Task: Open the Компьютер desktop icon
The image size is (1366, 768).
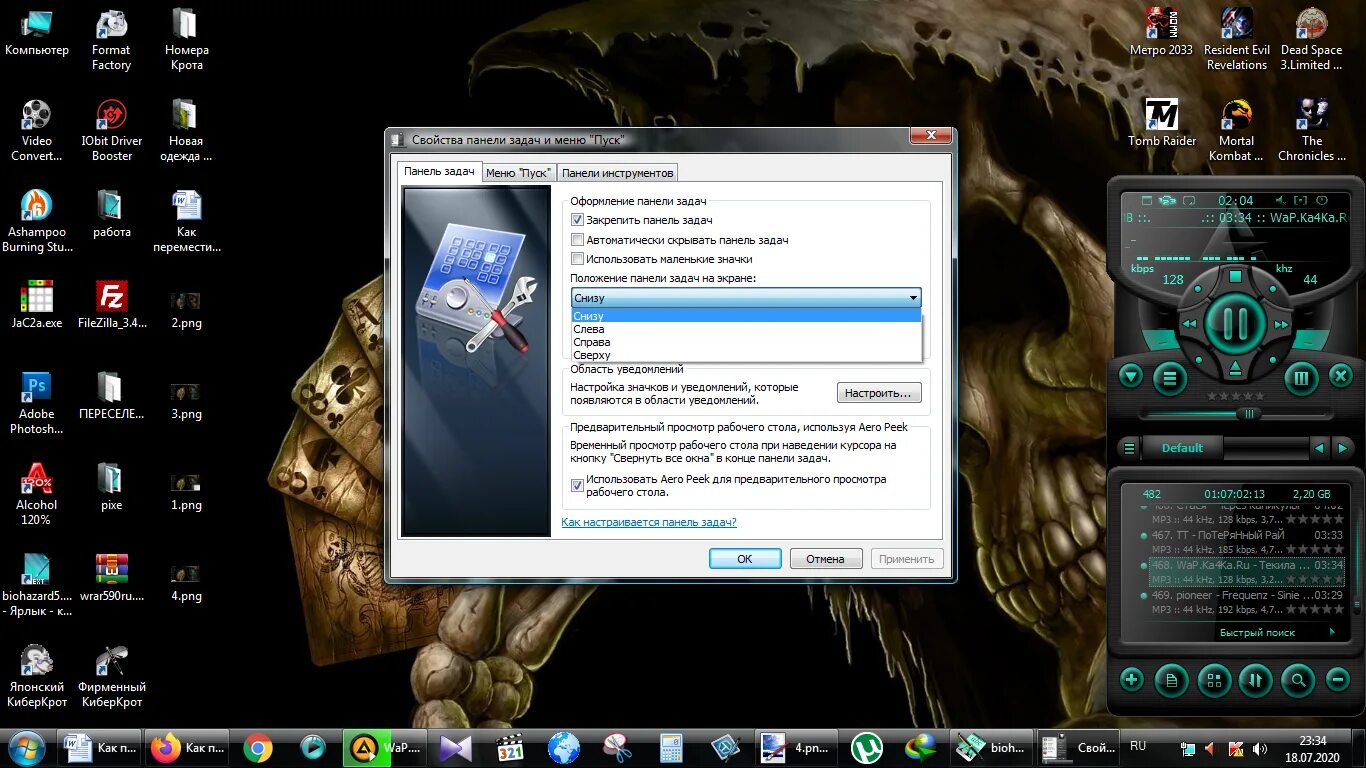Action: coord(37,33)
